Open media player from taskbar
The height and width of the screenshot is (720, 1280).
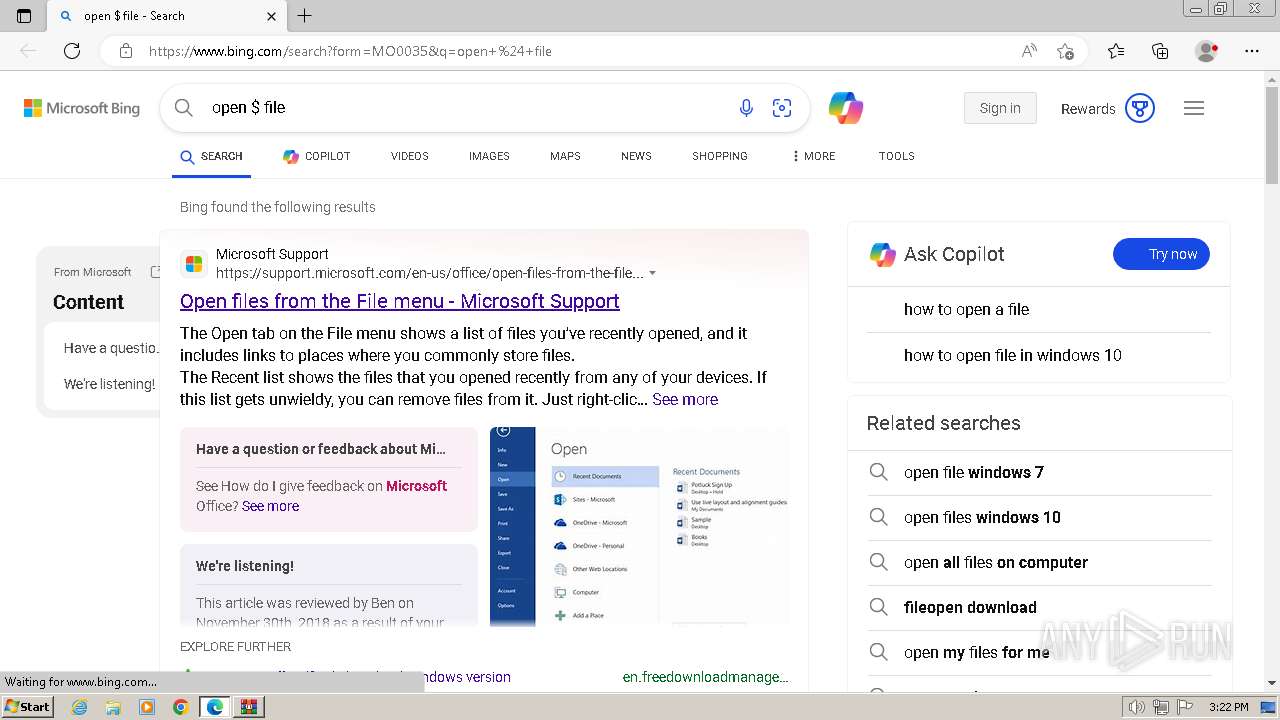147,707
